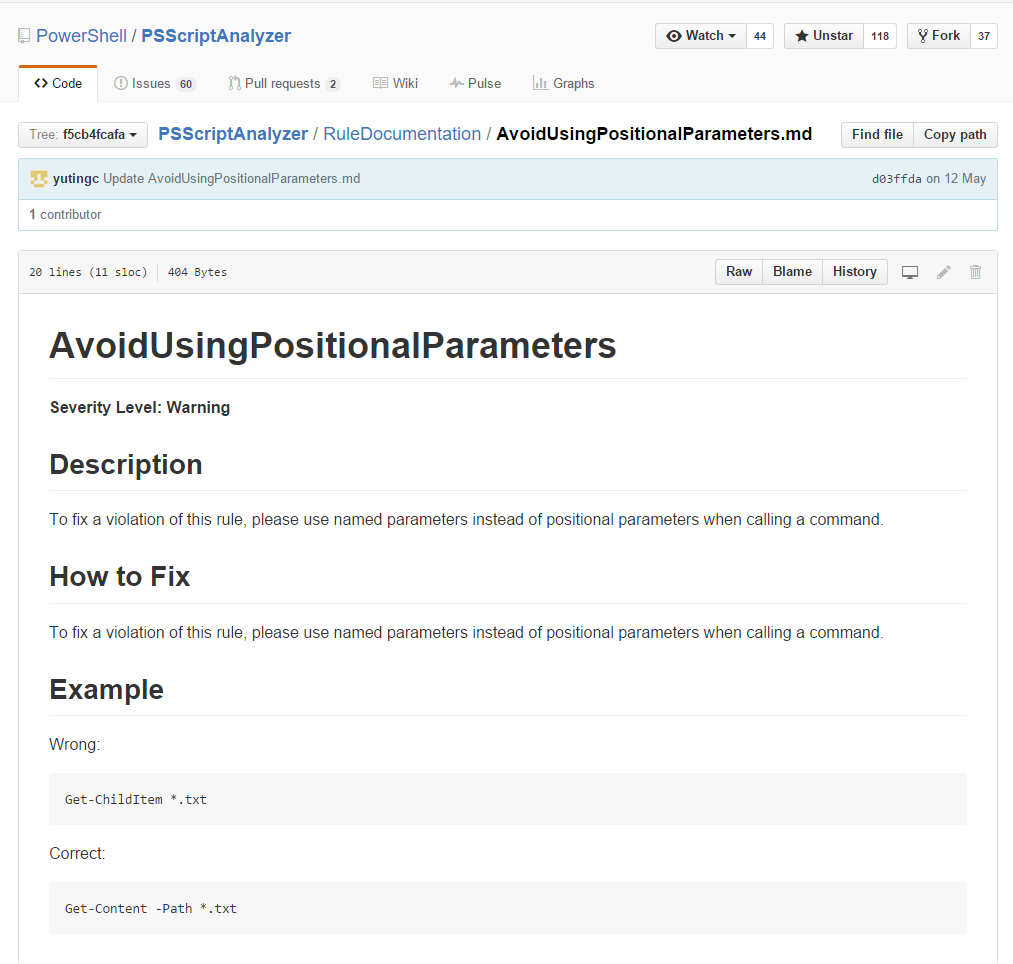The height and width of the screenshot is (964, 1013).
Task: Click the How to Fix heading
Action: [x=120, y=576]
